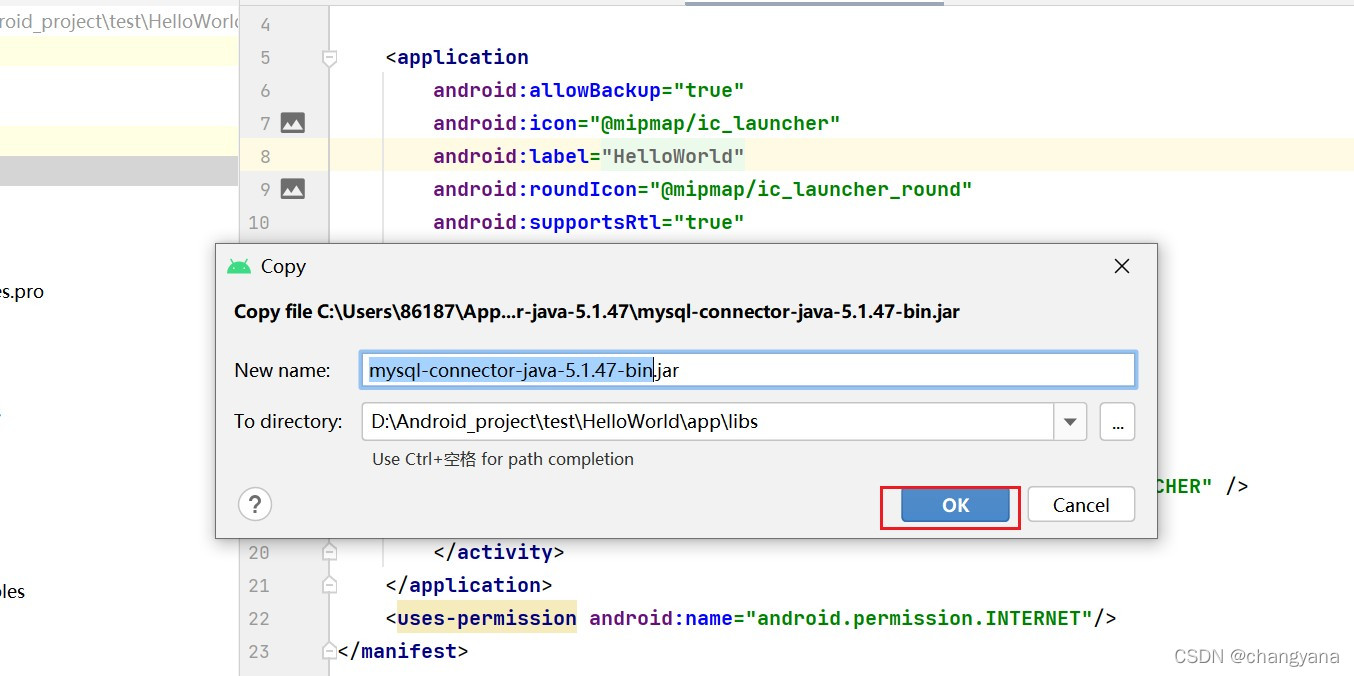1354x676 pixels.
Task: Close the Copy dialog with X
Action: (1122, 266)
